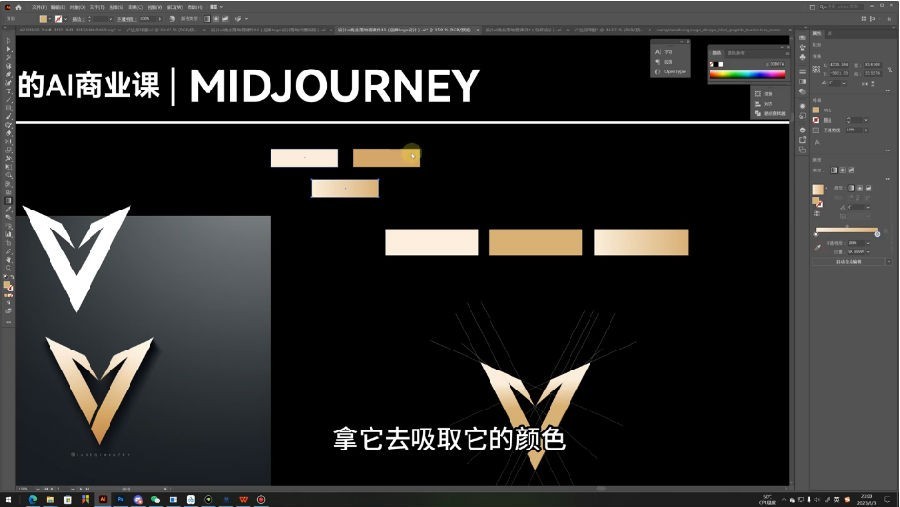Click the gradient eyedropper icon in Gradient panel
This screenshot has height=507, width=900.
[817, 247]
